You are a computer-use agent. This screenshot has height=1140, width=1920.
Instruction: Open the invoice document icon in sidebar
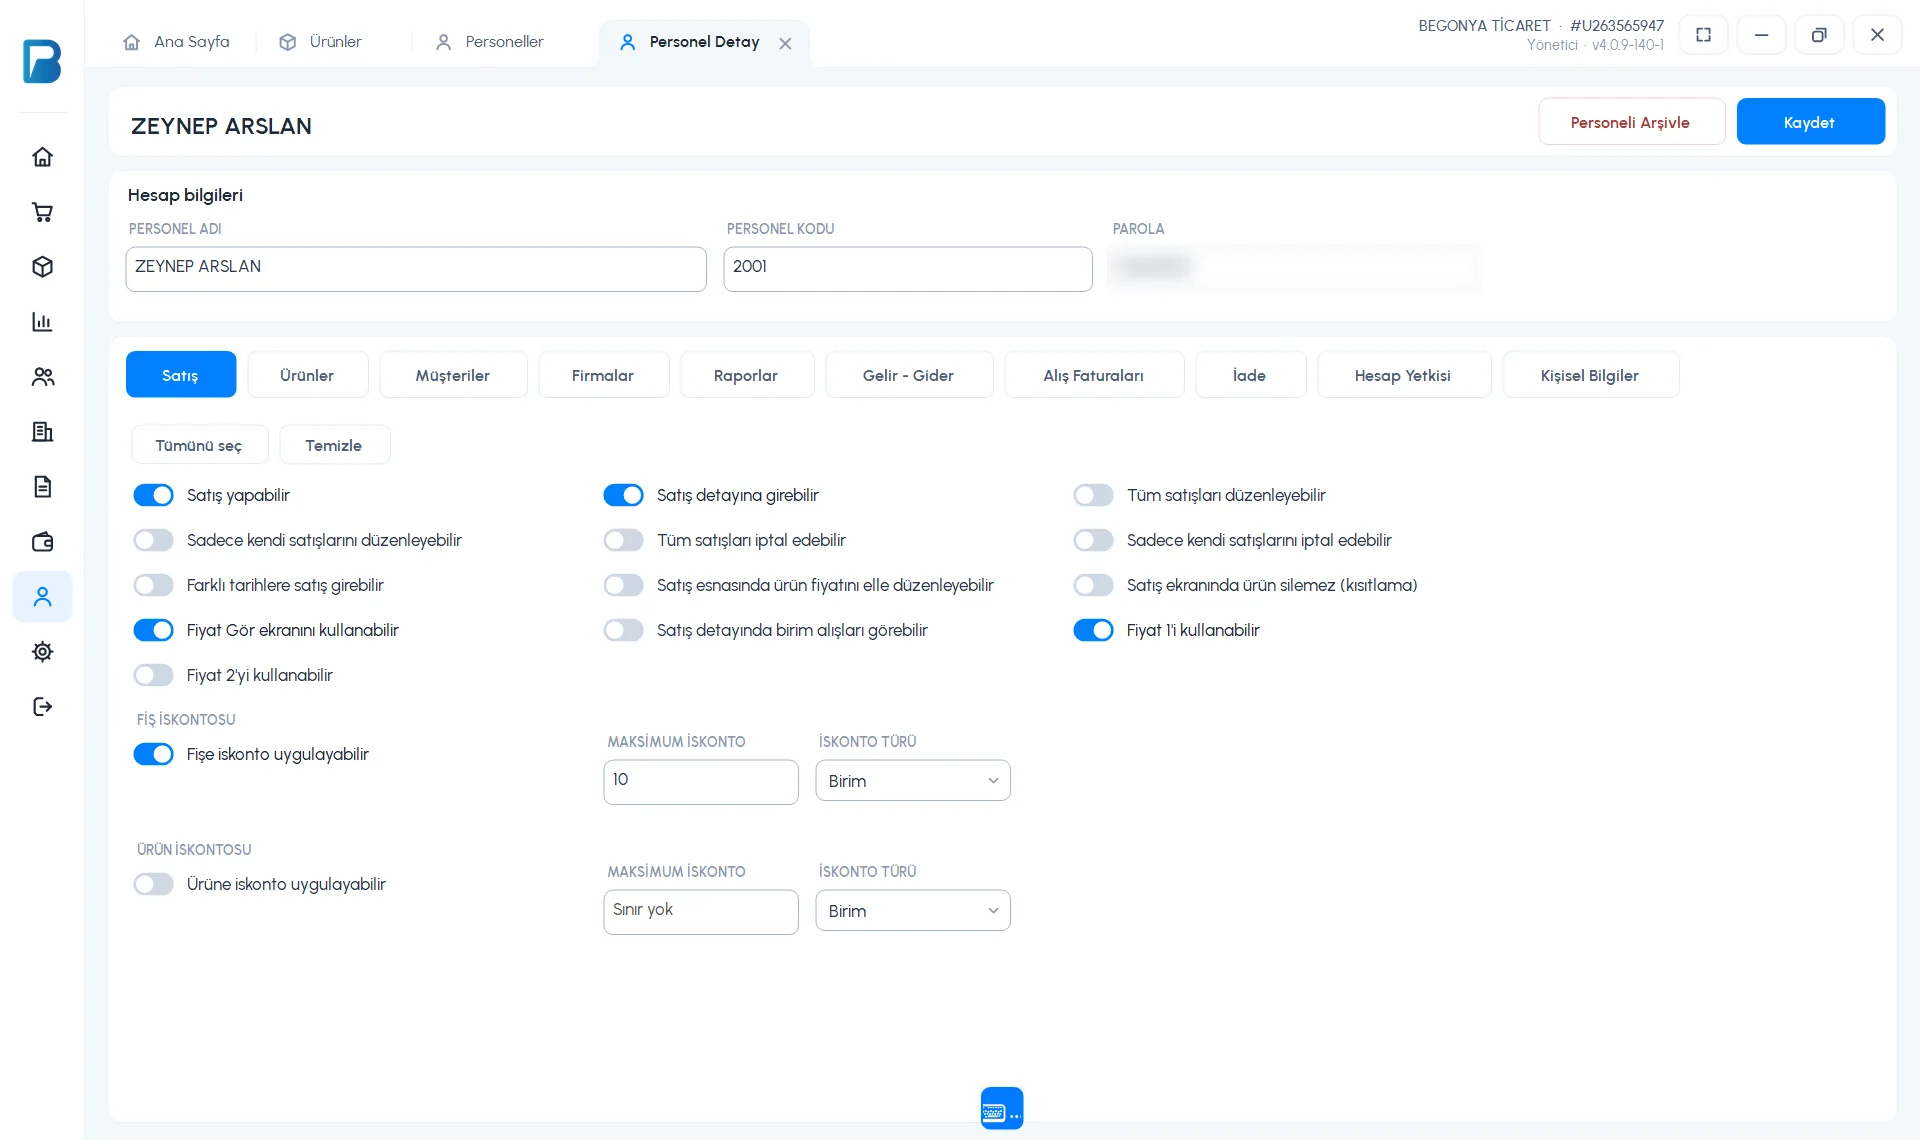pos(42,487)
